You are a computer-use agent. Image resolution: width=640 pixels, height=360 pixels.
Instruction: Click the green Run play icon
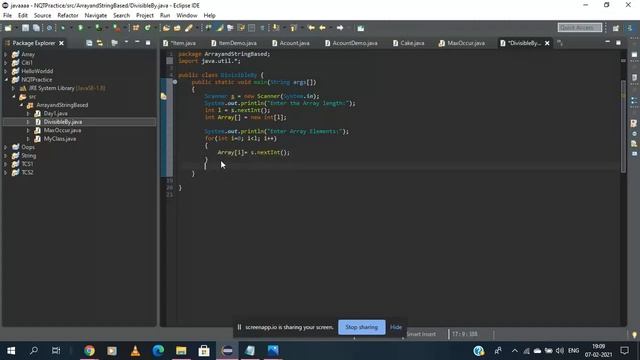coord(80,28)
